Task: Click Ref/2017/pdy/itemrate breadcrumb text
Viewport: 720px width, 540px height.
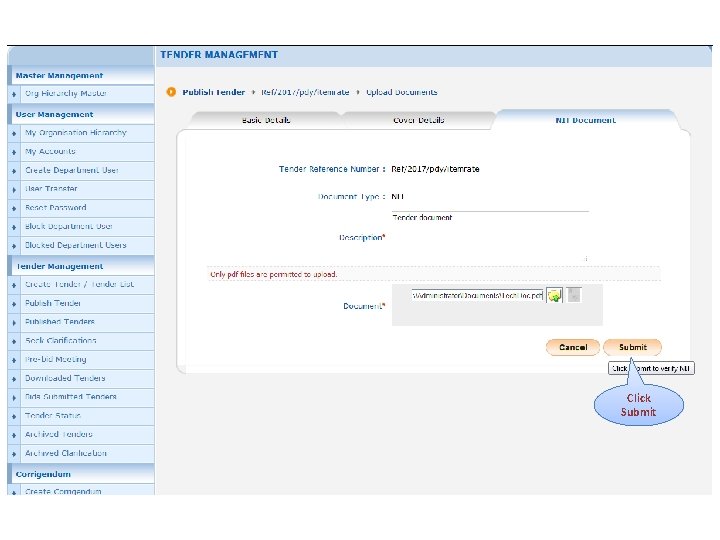Action: point(305,92)
